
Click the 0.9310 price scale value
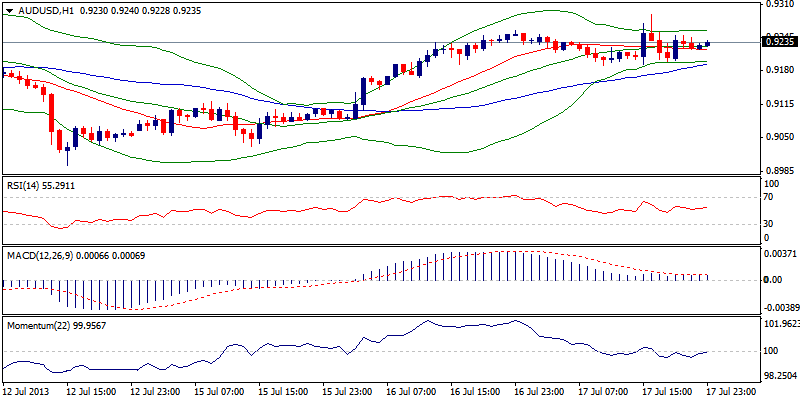[x=776, y=6]
